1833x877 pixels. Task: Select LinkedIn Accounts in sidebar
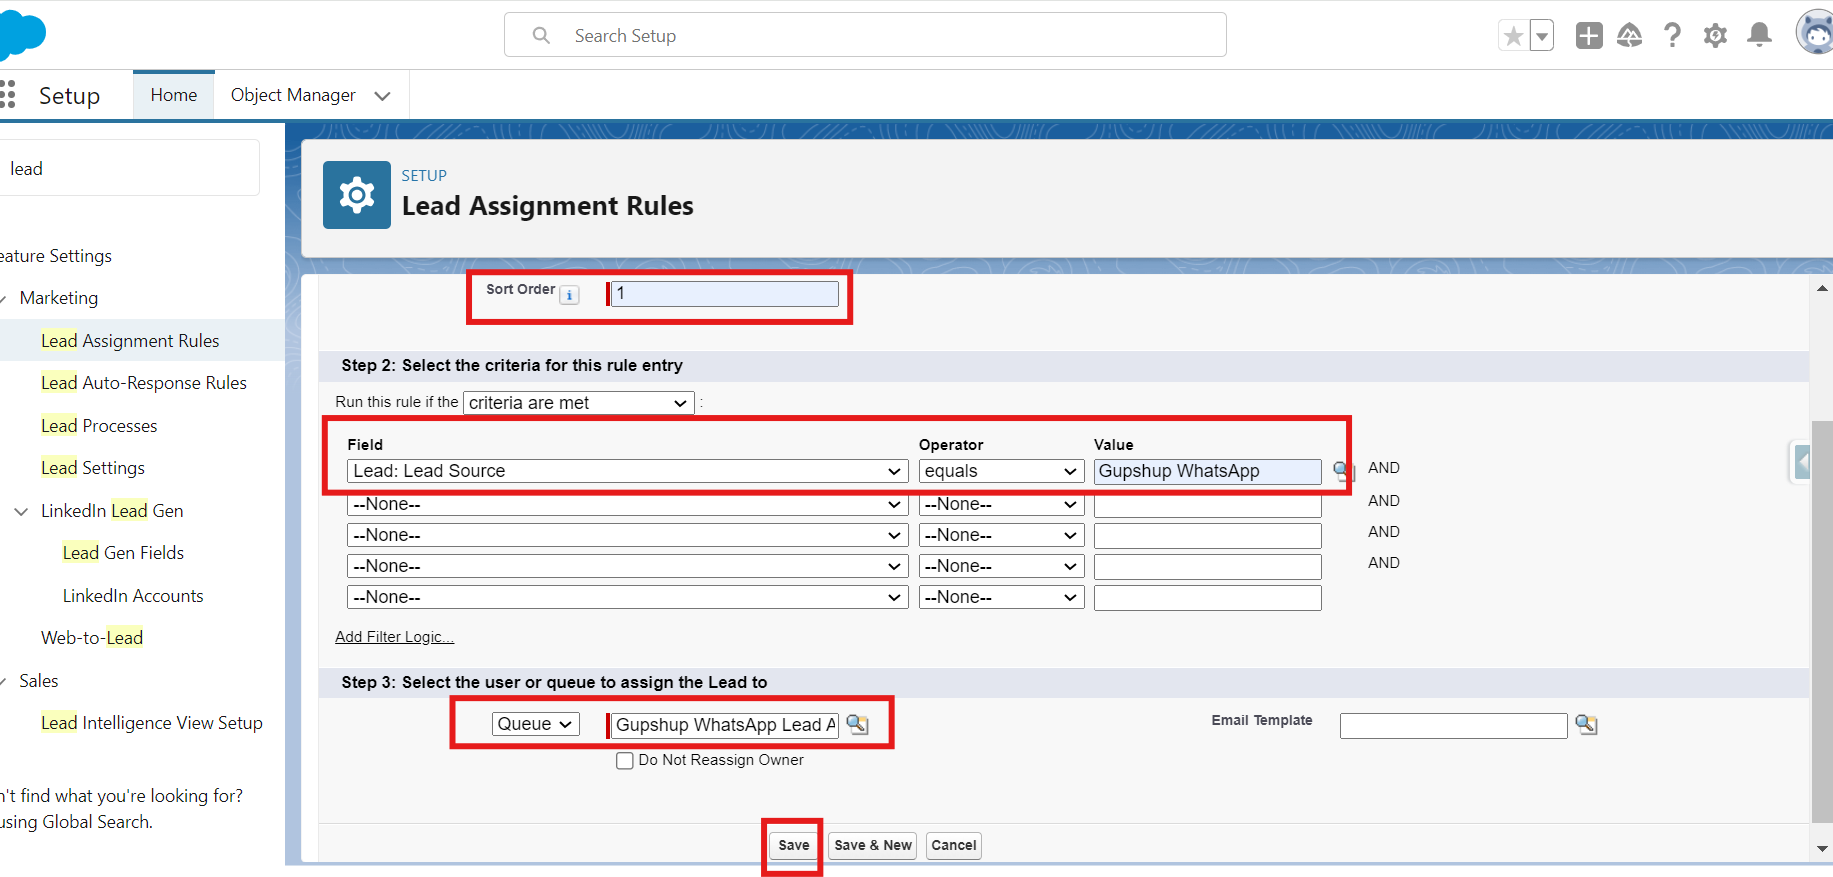pyautogui.click(x=133, y=596)
